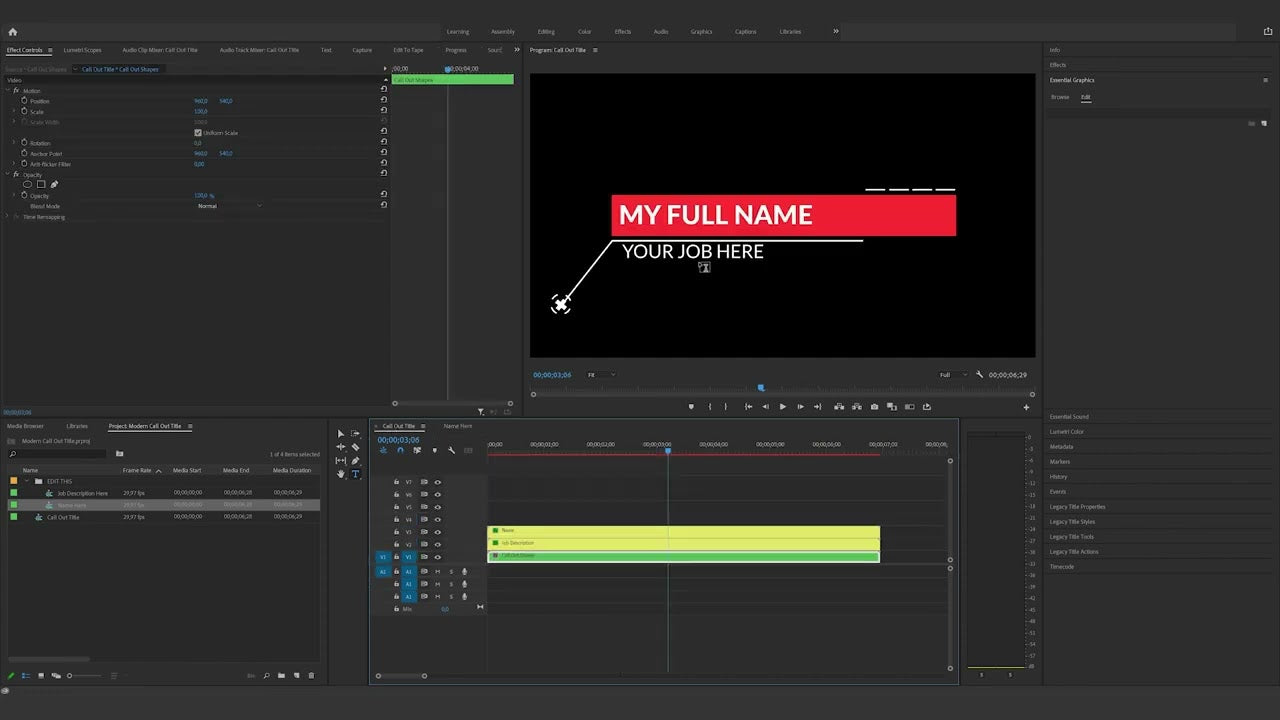Select the Razor tool
Screen dimensions: 1280x720
pos(356,447)
